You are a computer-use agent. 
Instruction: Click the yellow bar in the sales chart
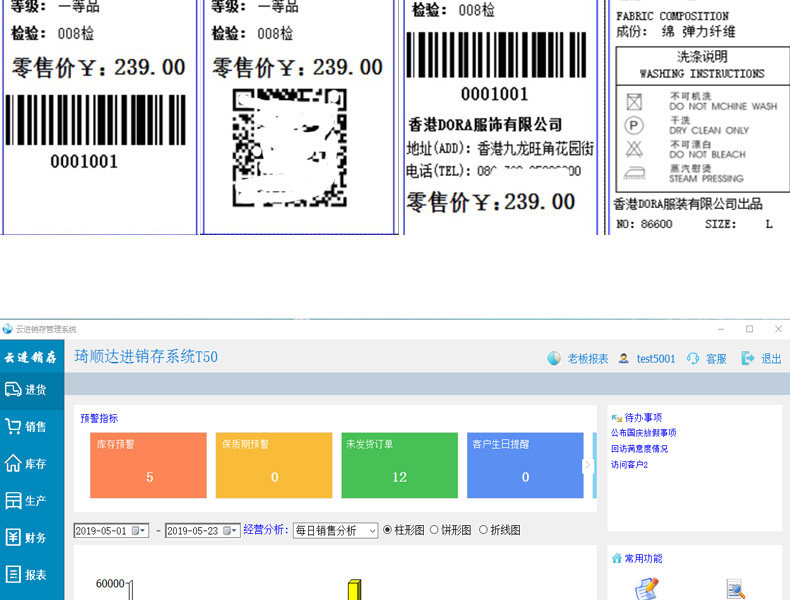[355, 590]
